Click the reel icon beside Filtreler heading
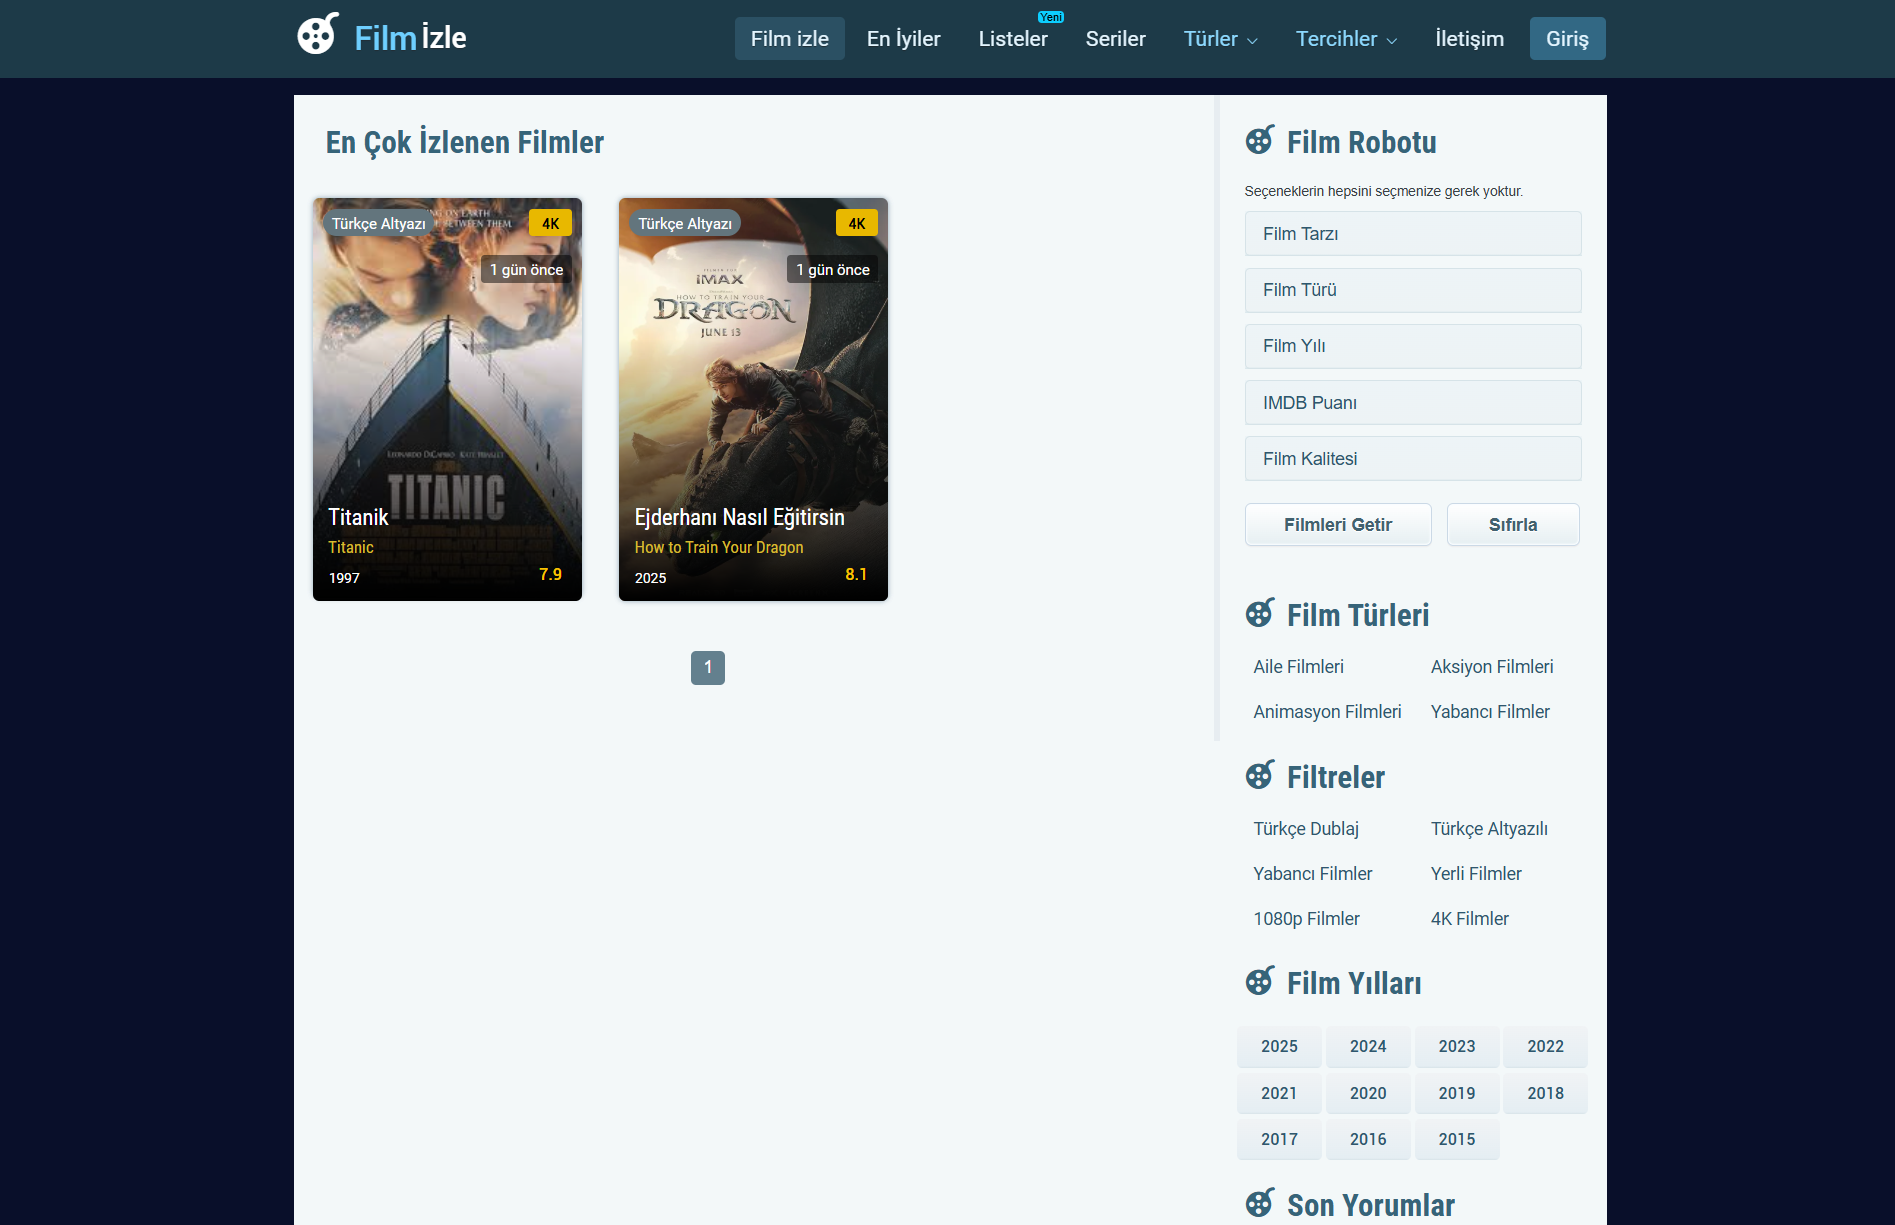The width and height of the screenshot is (1895, 1225). (1261, 776)
